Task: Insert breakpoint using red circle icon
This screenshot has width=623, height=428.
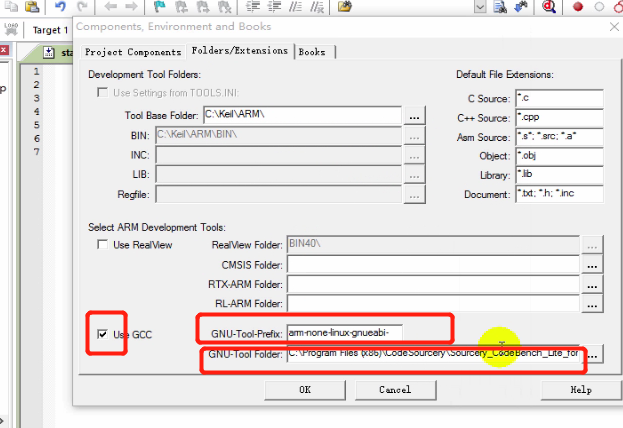Action: pos(577,7)
